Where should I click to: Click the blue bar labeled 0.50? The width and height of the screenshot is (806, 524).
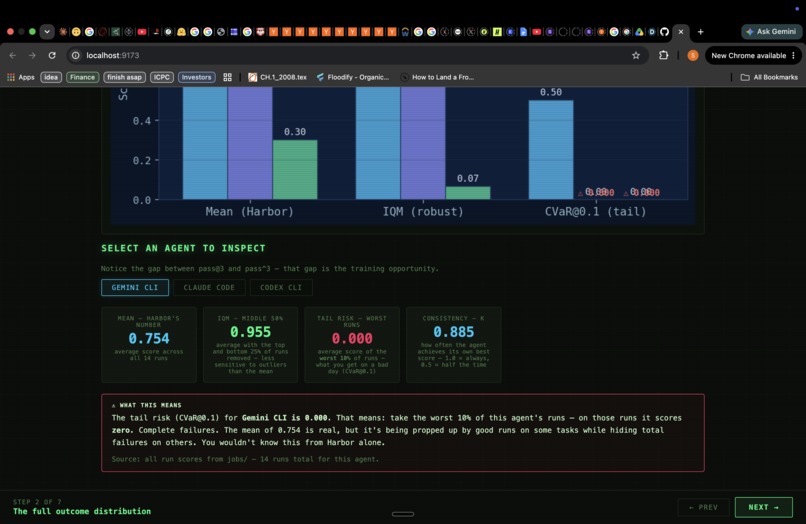coord(551,150)
